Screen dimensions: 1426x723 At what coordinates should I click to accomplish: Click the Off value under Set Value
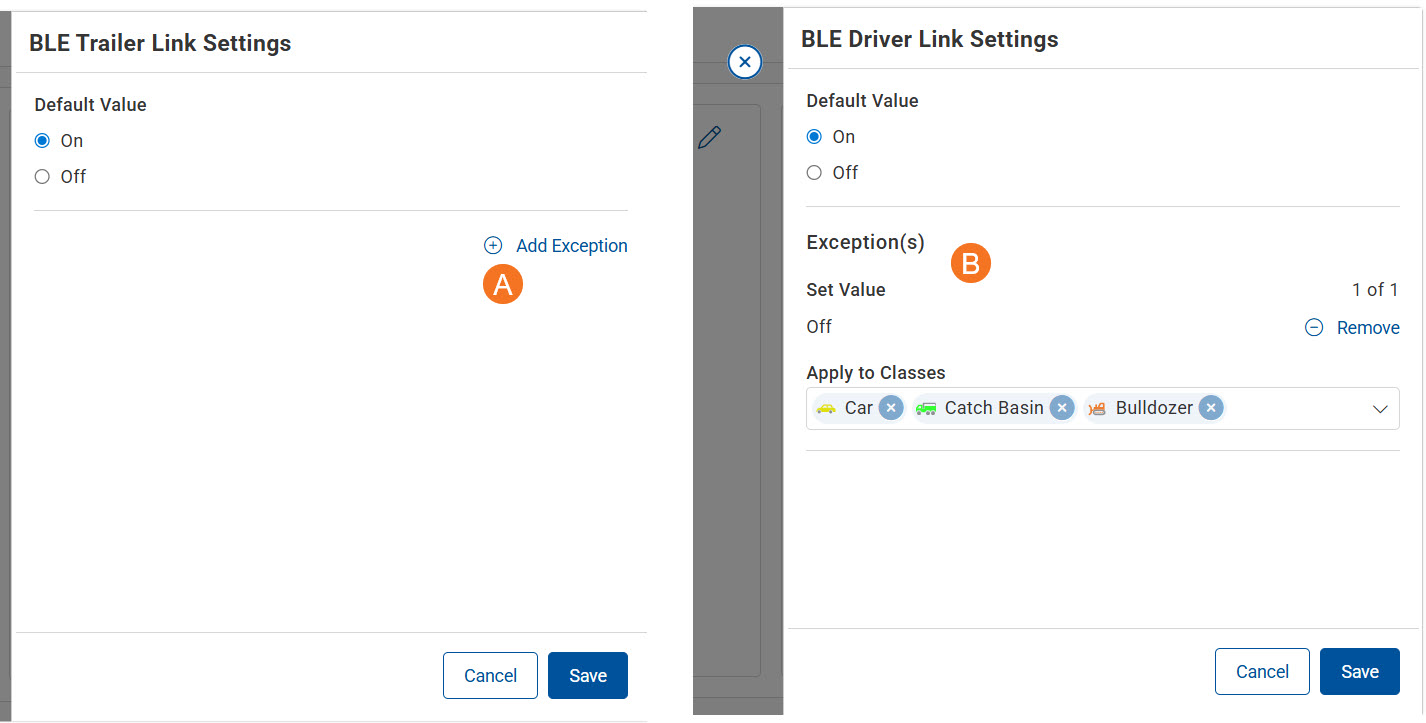[x=819, y=327]
